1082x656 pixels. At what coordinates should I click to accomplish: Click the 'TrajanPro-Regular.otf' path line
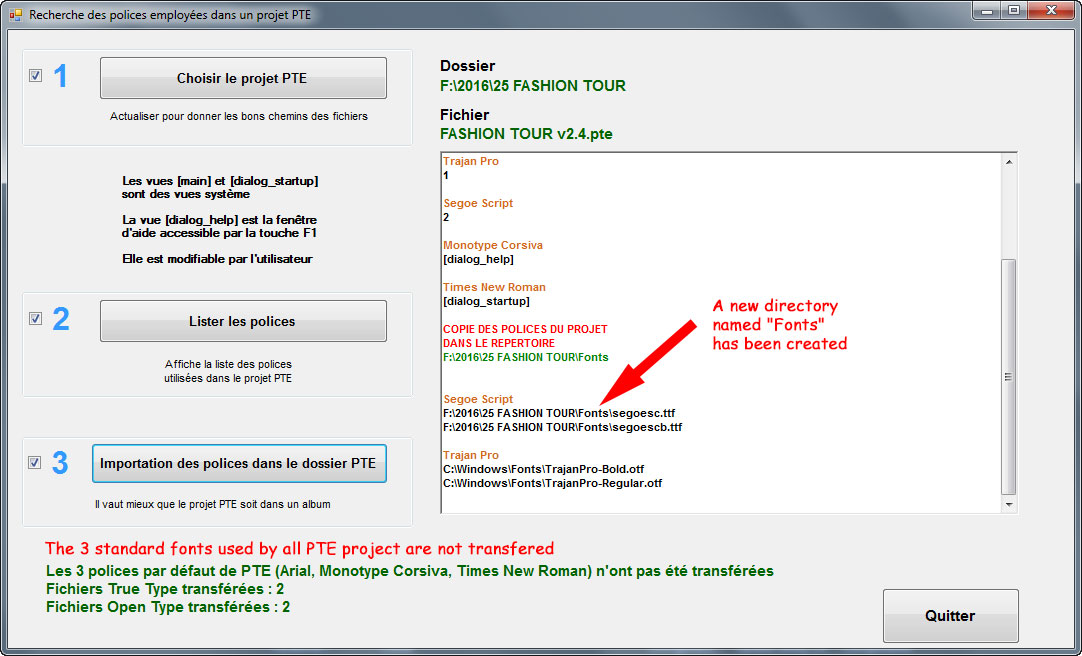coord(553,483)
